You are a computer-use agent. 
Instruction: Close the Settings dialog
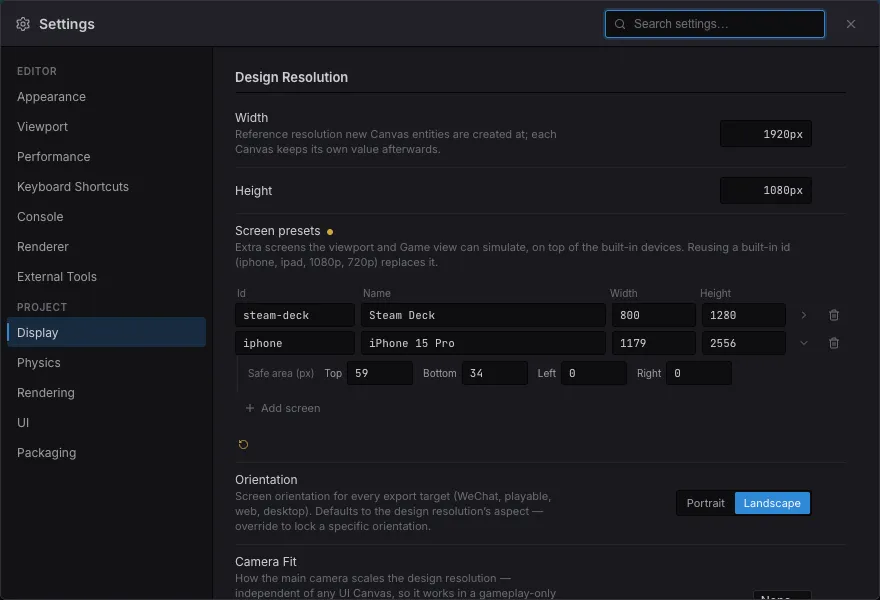[x=851, y=24]
